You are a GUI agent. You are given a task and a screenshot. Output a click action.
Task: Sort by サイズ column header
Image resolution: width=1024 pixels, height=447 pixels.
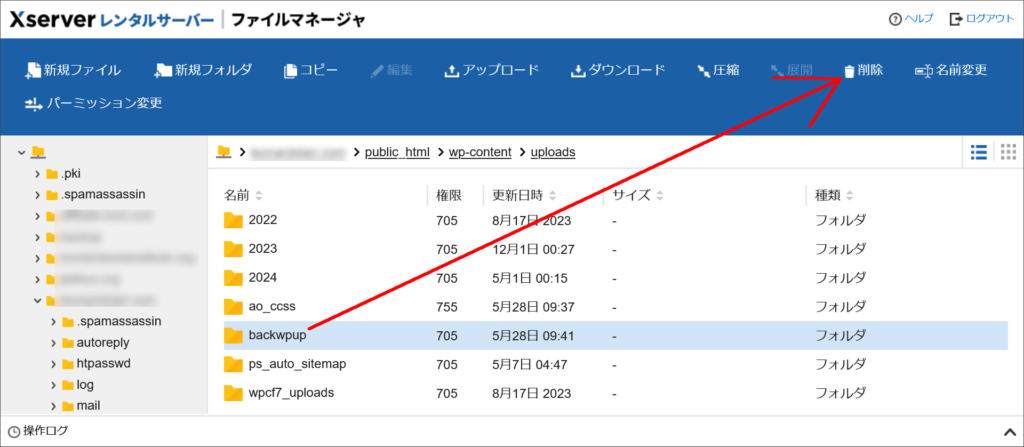pyautogui.click(x=638, y=195)
